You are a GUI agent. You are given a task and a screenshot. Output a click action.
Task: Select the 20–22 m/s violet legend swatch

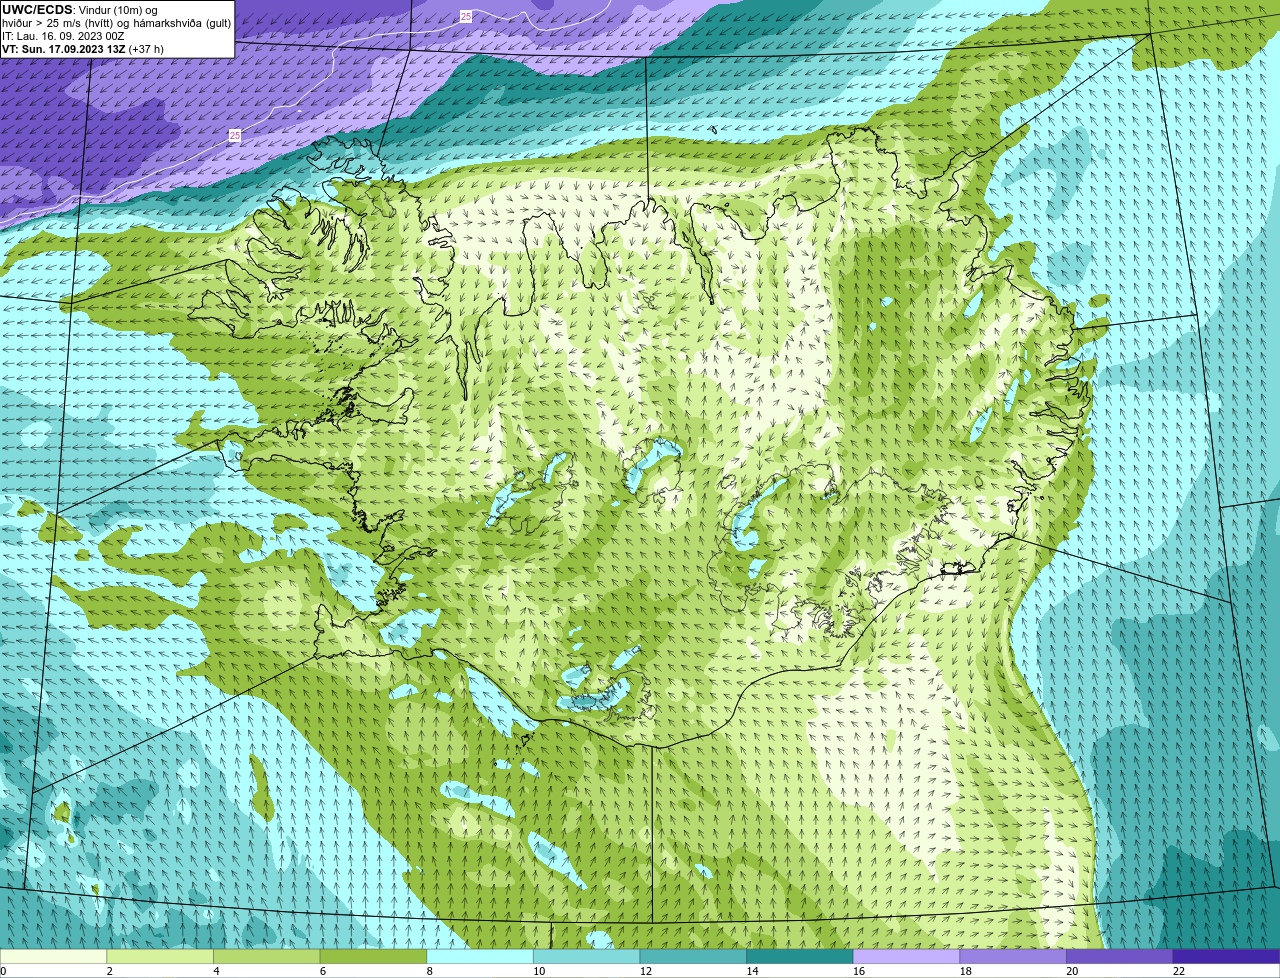(1120, 957)
